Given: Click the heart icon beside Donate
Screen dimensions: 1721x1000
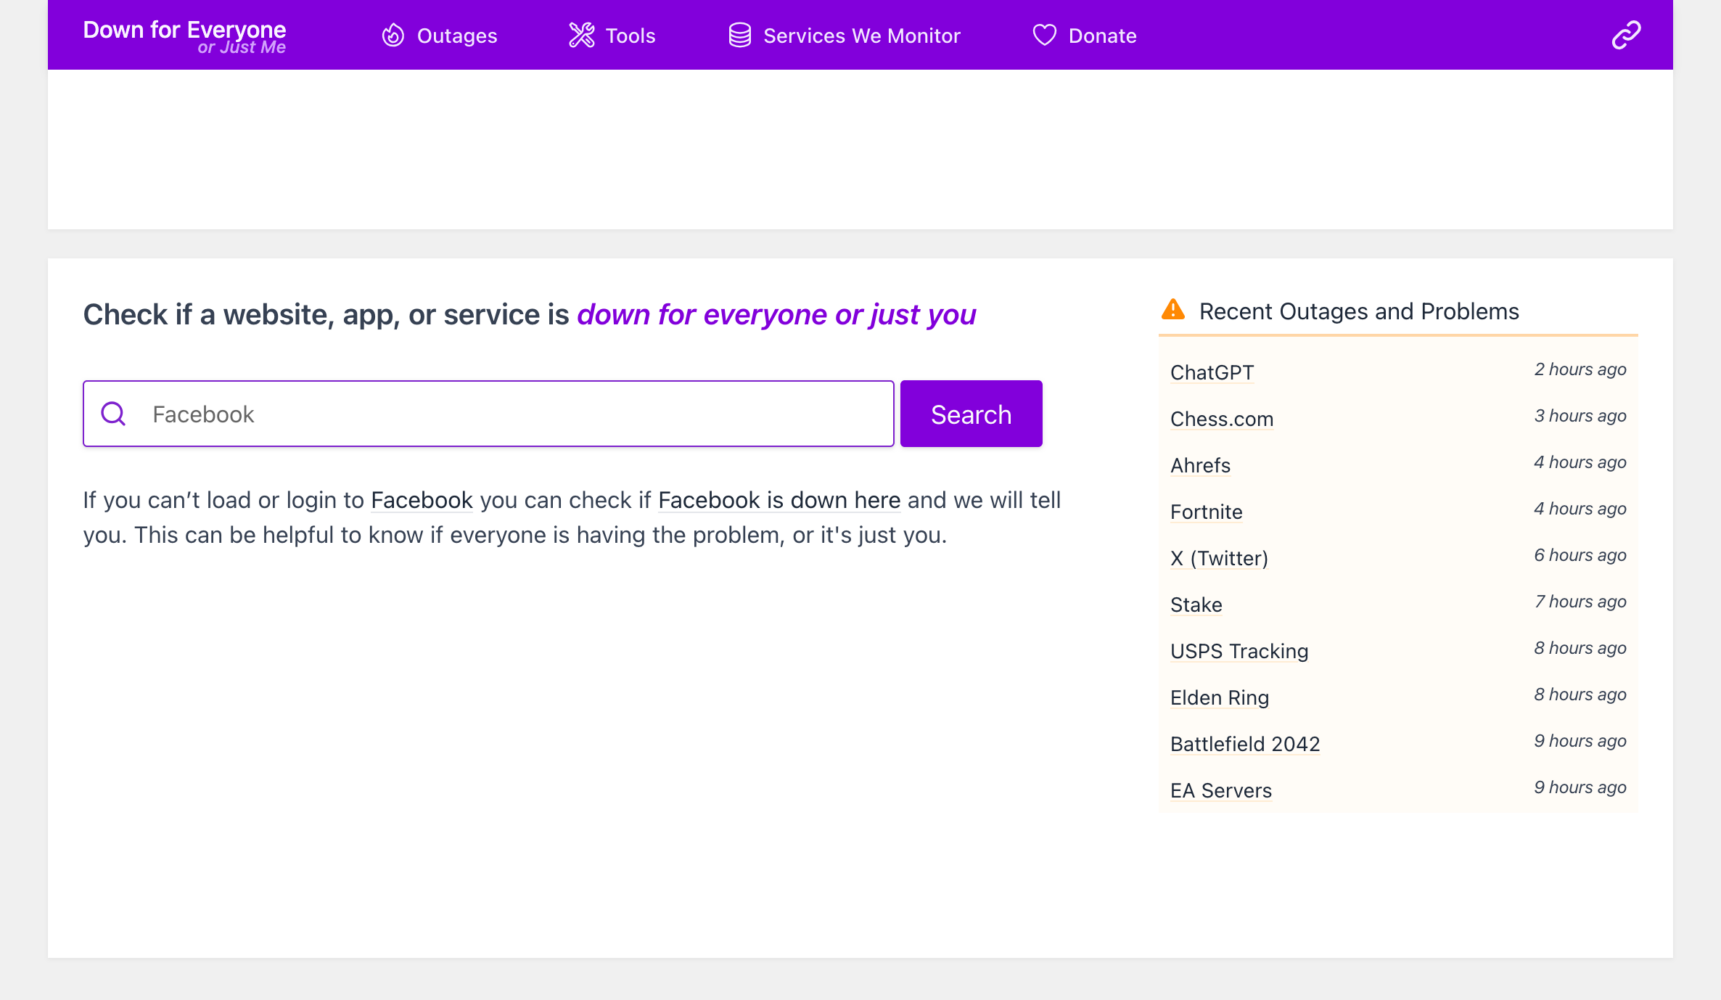Looking at the screenshot, I should click(x=1044, y=36).
